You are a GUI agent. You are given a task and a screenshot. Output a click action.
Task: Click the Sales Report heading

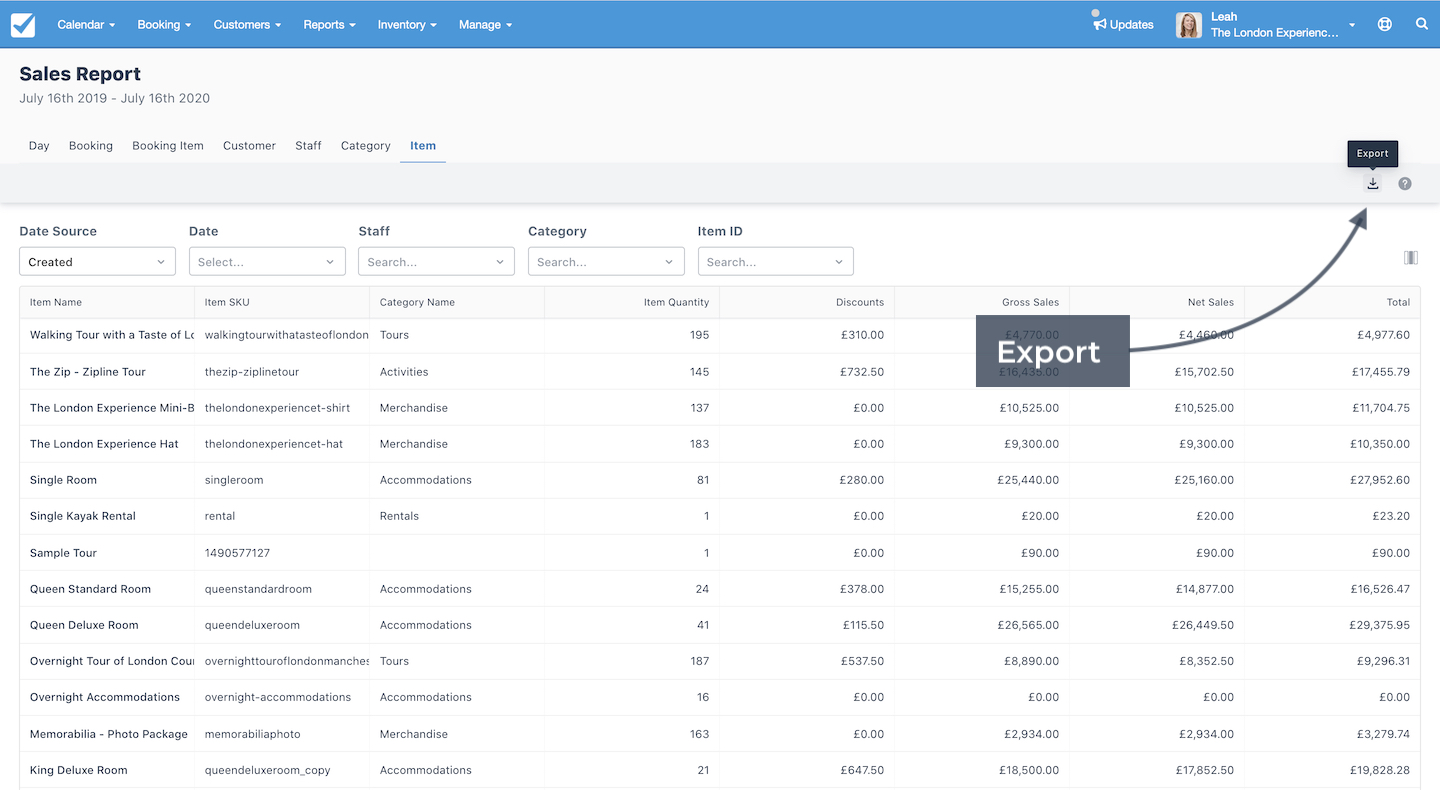pos(80,74)
